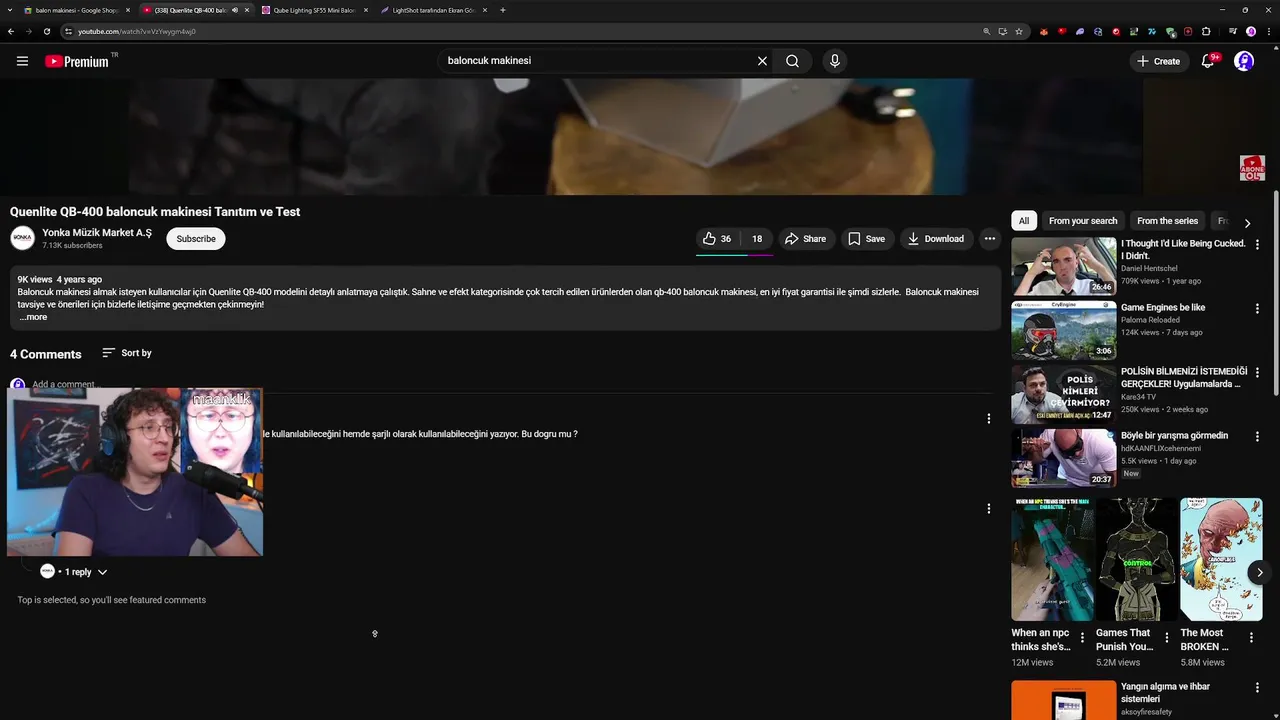
Task: Focus the Add a comment field
Action: (x=63, y=384)
